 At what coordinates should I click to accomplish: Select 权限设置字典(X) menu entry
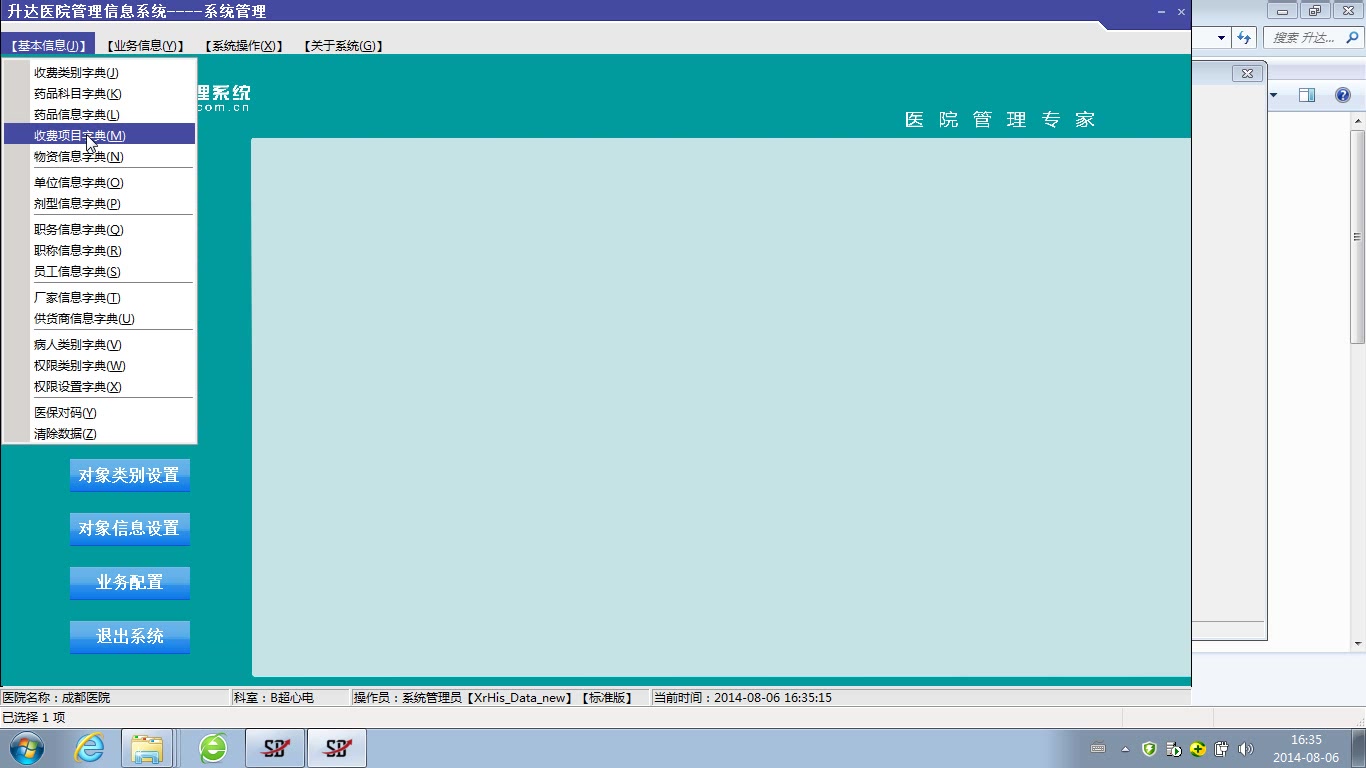(x=99, y=386)
